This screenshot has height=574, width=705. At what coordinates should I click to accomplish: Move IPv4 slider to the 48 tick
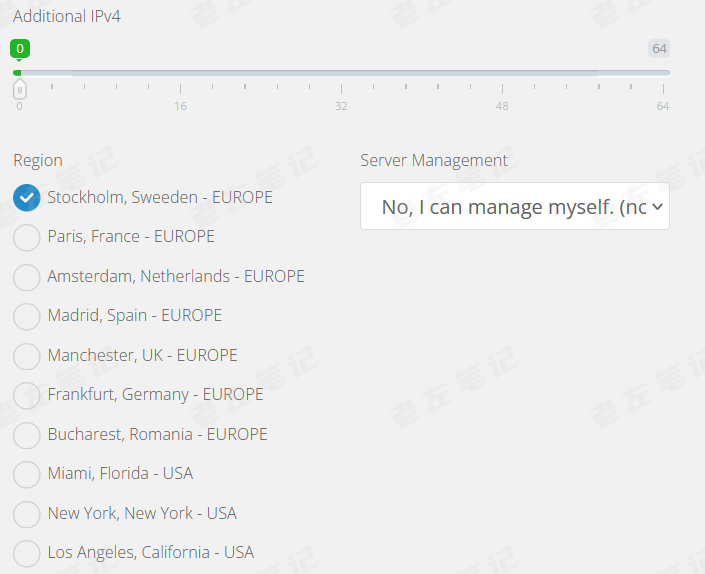tap(502, 73)
